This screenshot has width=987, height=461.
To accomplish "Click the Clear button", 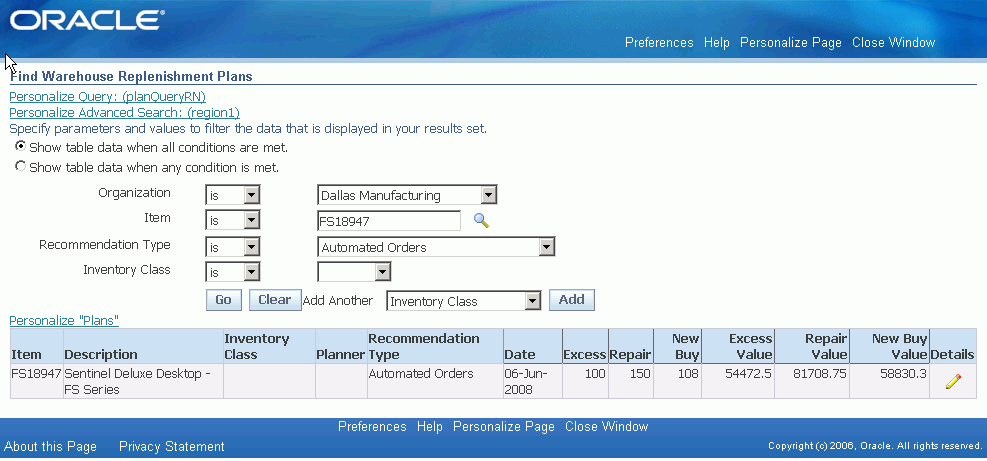I will coord(275,300).
